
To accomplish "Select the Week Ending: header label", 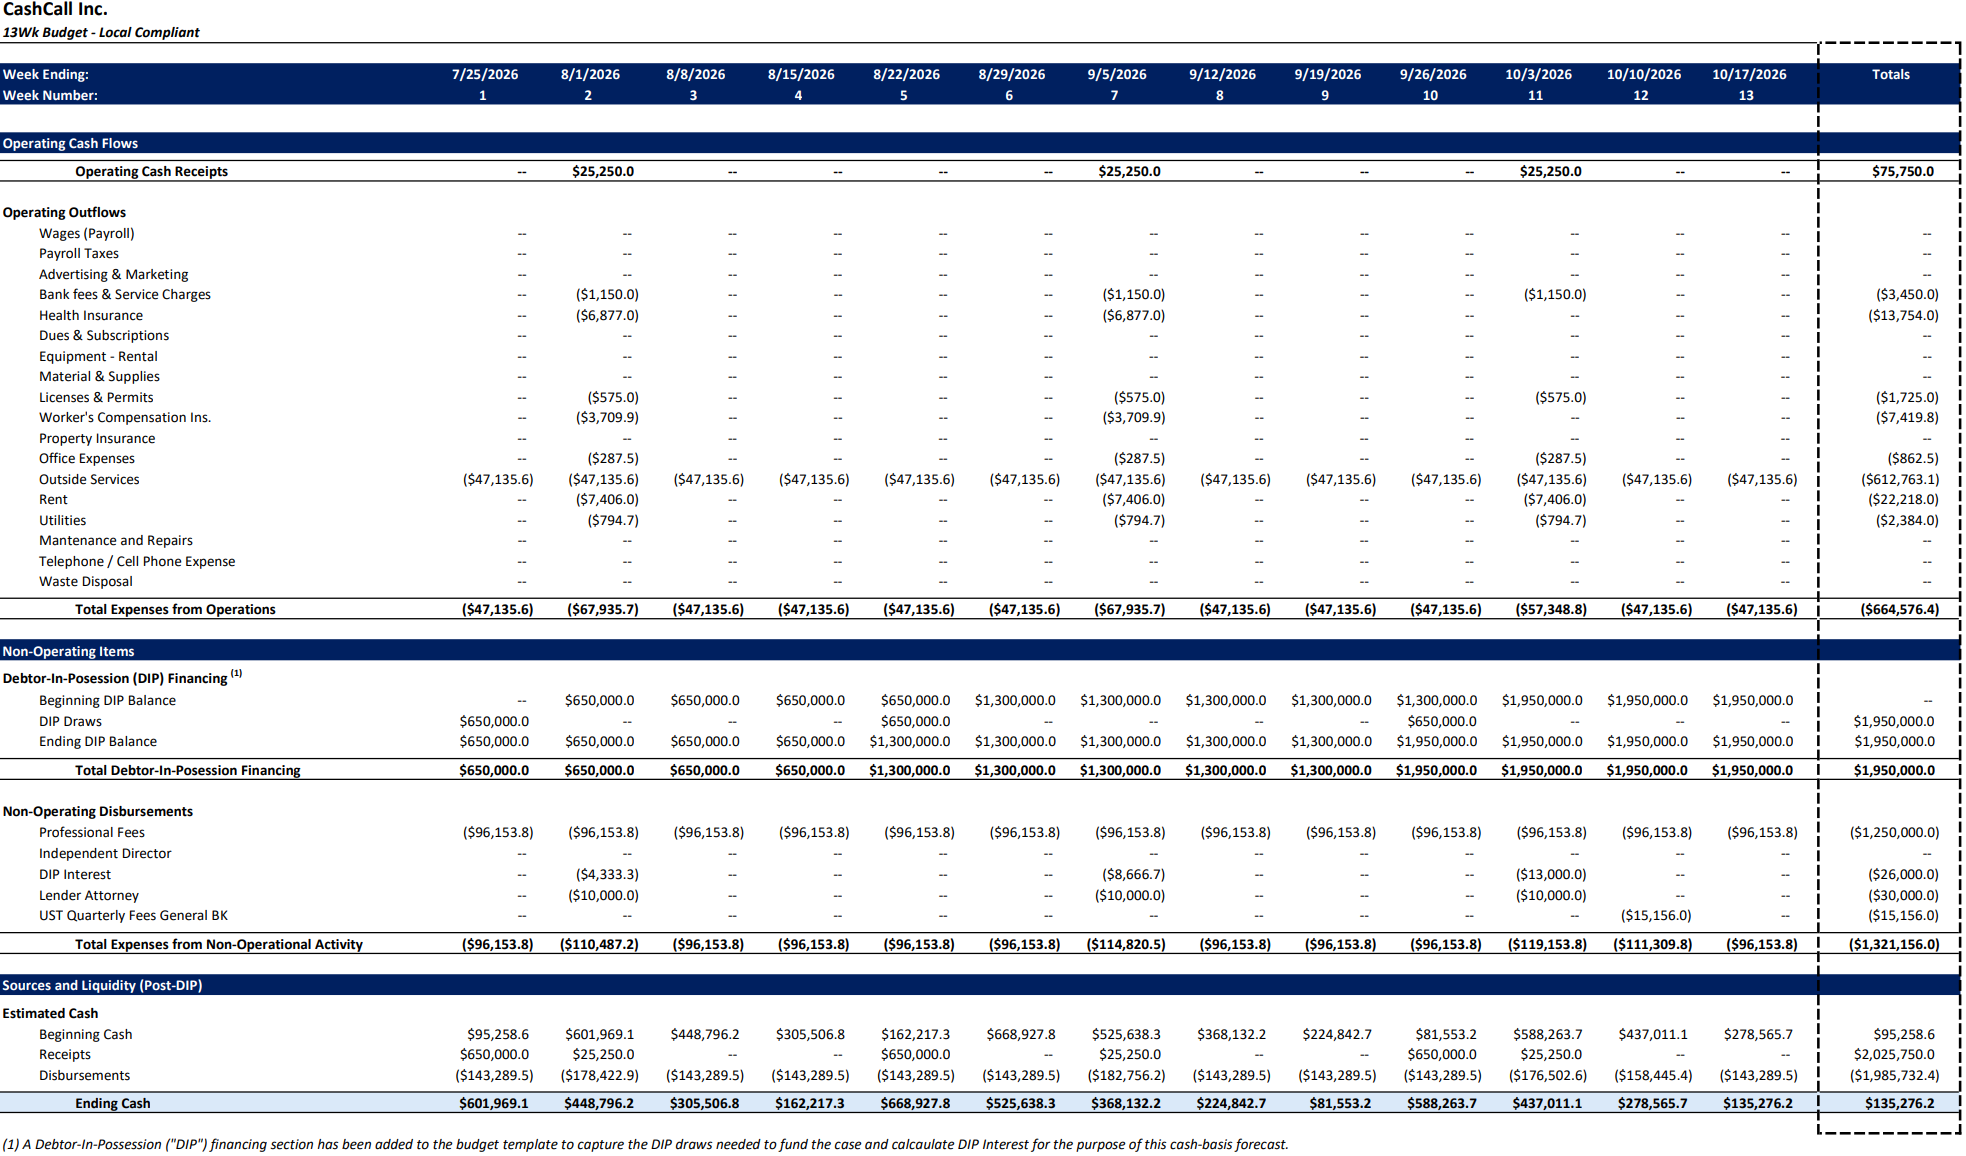I will pos(46,74).
